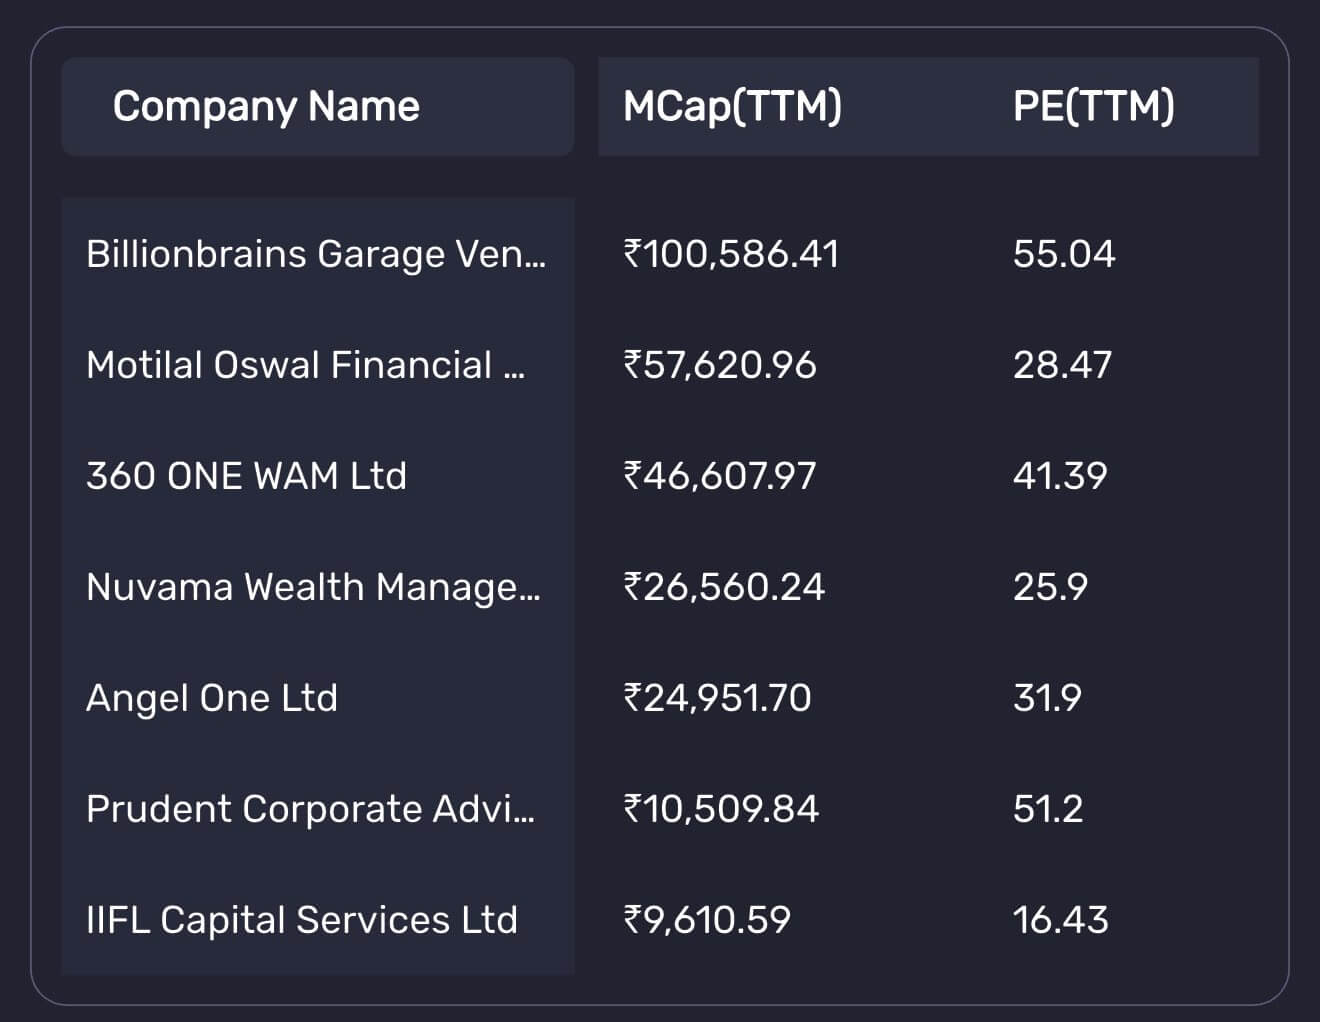Select the 16.43 PE ratio cell
Image resolution: width=1320 pixels, height=1022 pixels.
point(1060,920)
